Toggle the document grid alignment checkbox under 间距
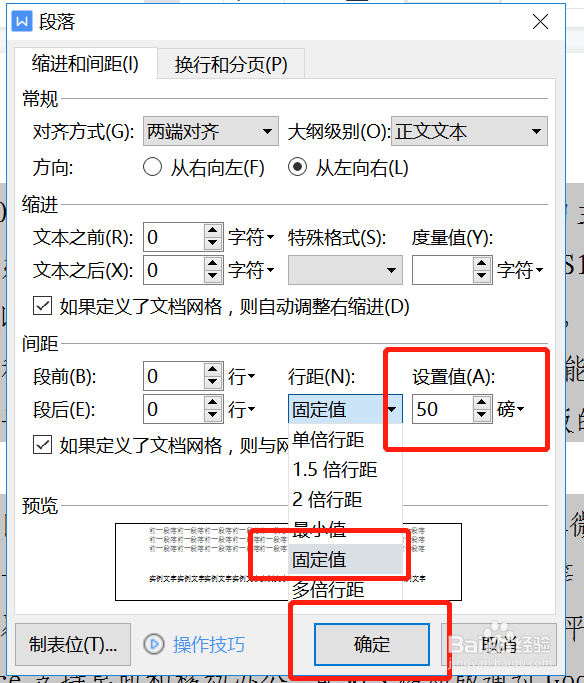This screenshot has height=683, width=584. point(42,445)
